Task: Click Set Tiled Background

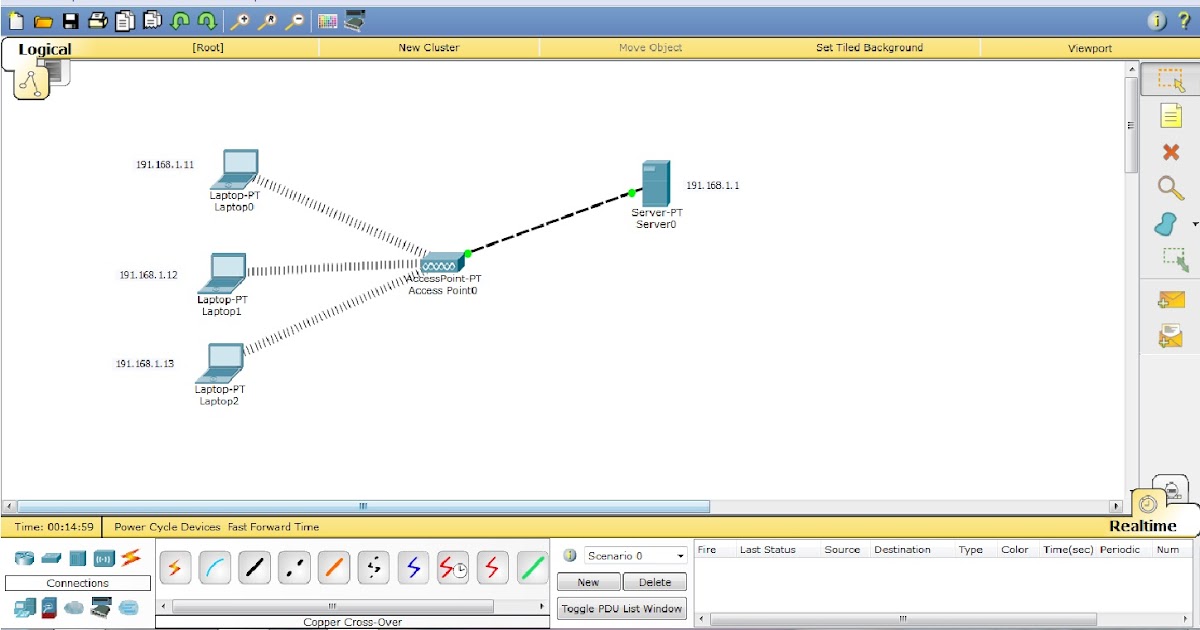Action: tap(869, 47)
